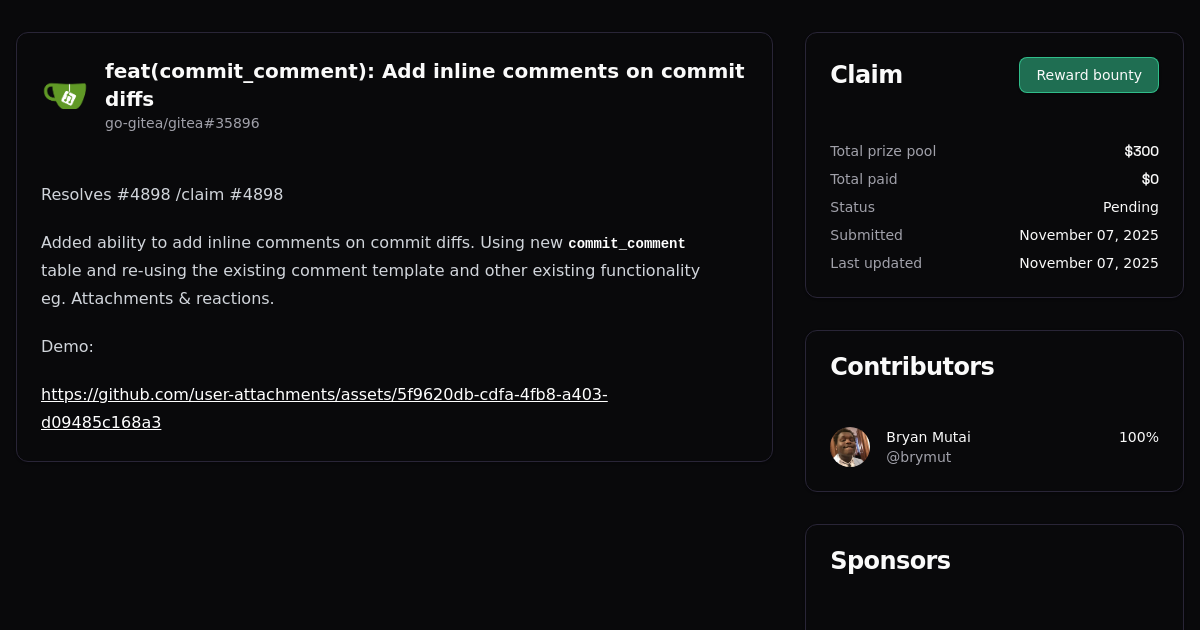
Task: Click the Gitea teacup logo icon
Action: point(64,94)
